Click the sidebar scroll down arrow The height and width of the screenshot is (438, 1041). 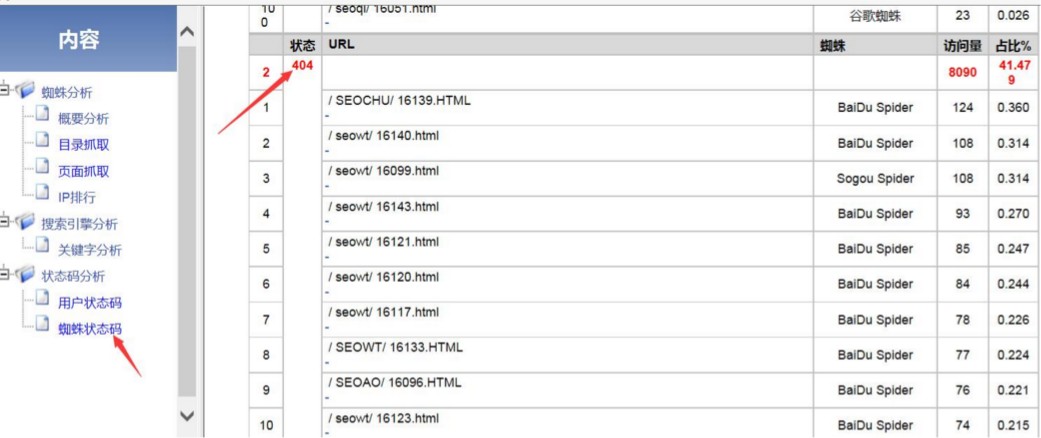188,416
